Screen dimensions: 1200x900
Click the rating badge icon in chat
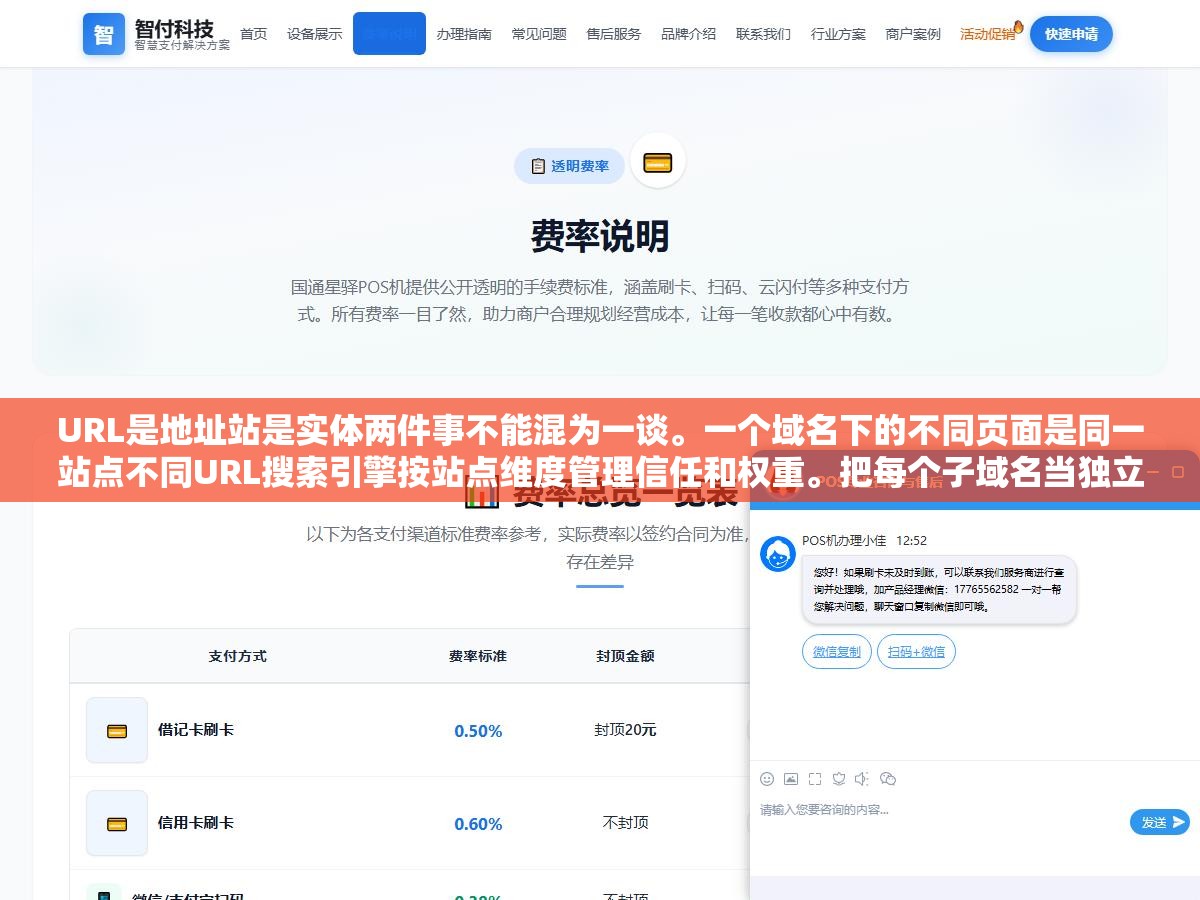pyautogui.click(x=839, y=779)
